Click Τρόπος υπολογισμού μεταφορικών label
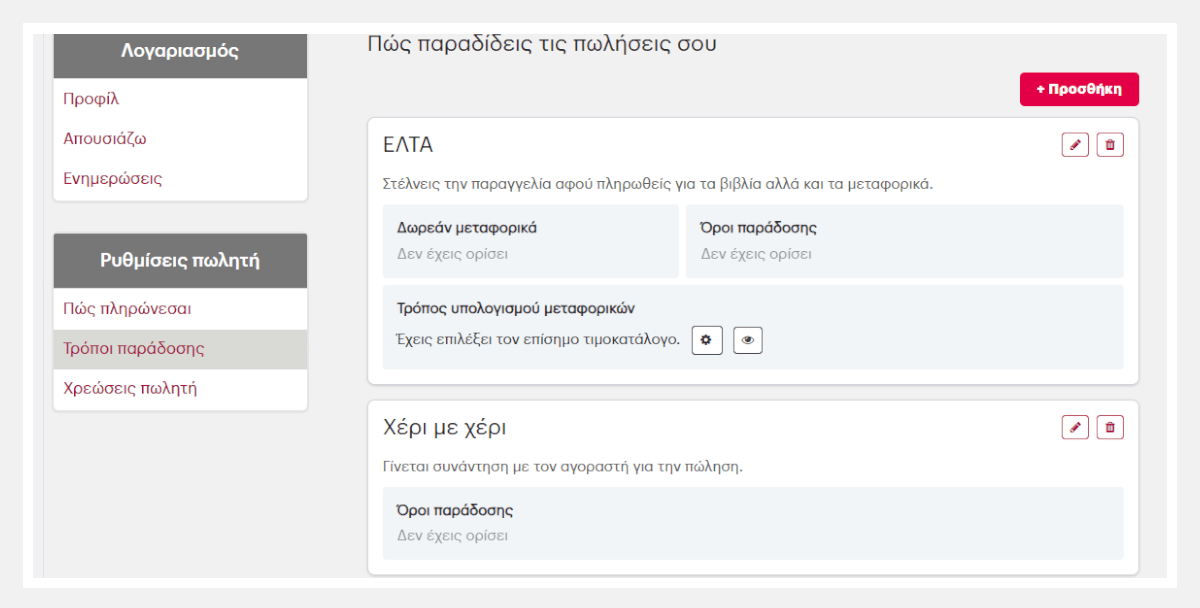1200x608 pixels. pyautogui.click(x=516, y=308)
